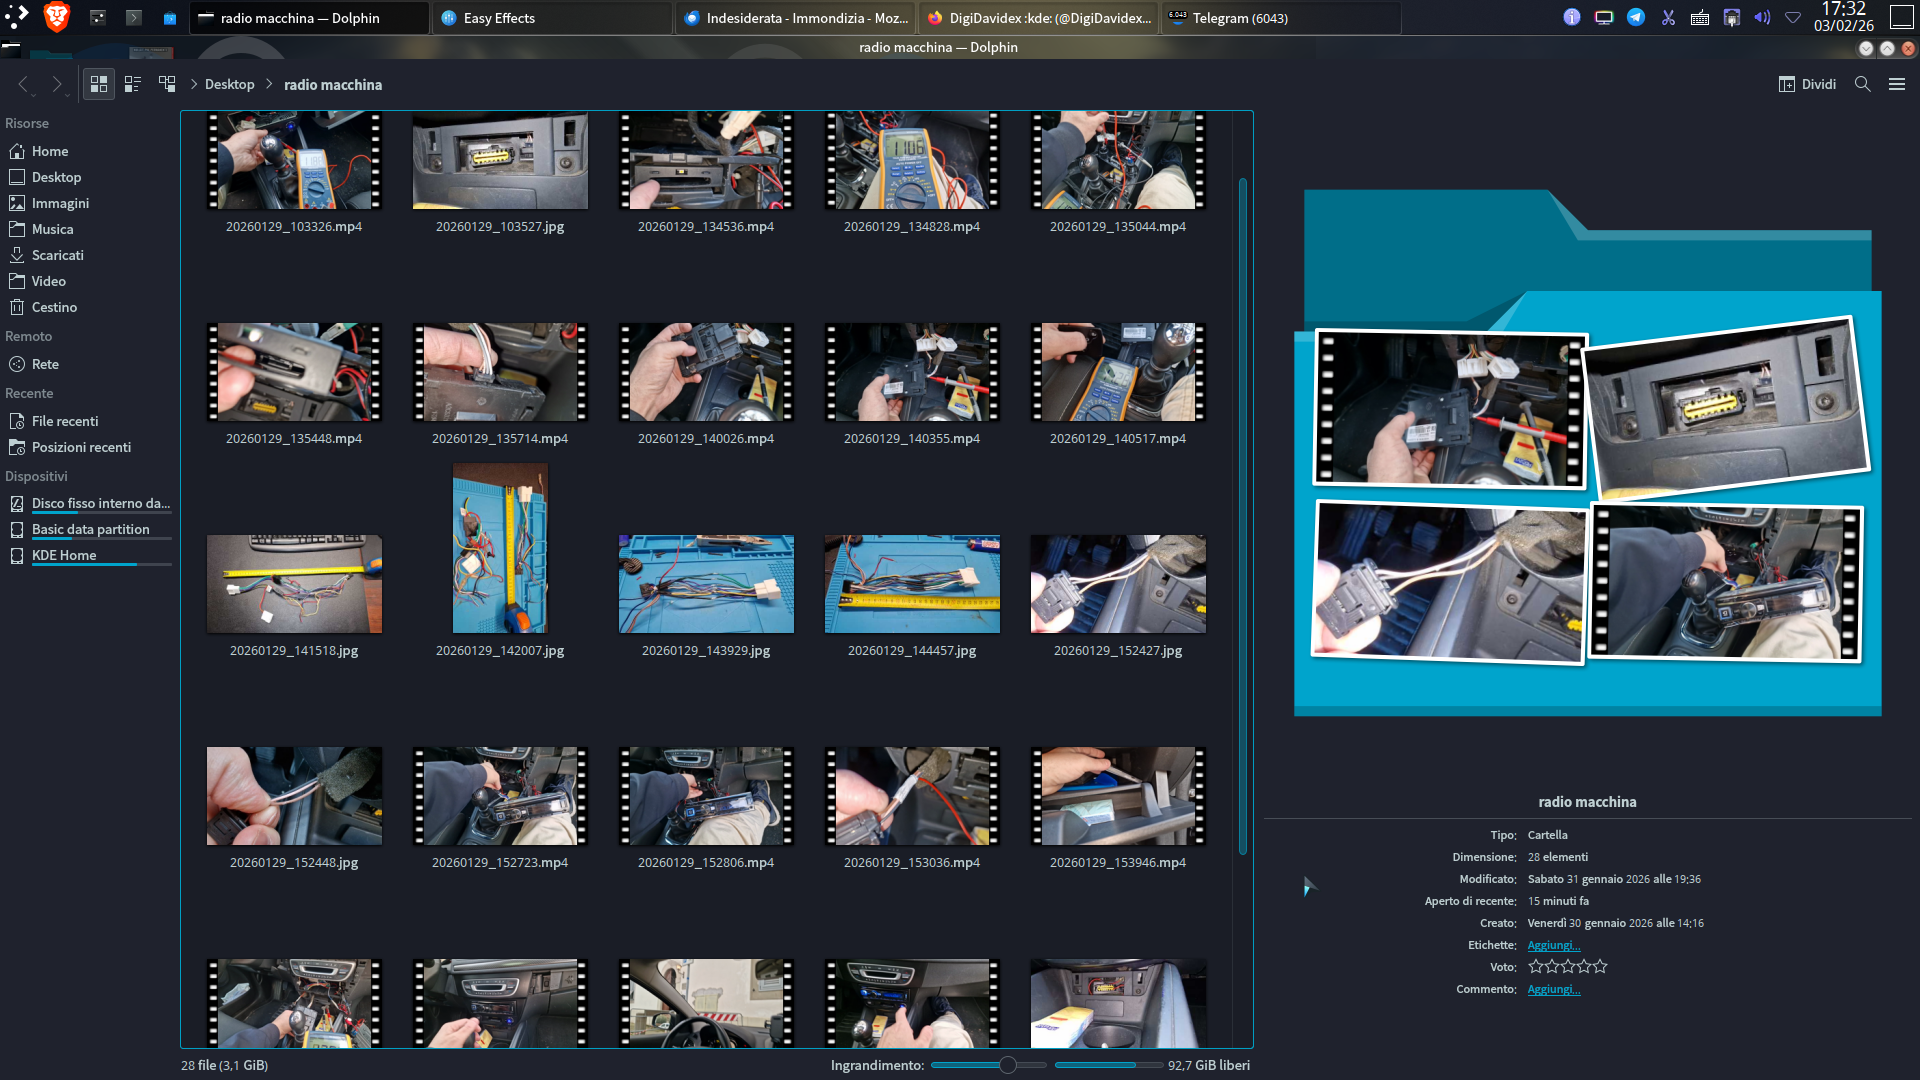
Task: Go back with the back arrow
Action: [23, 85]
